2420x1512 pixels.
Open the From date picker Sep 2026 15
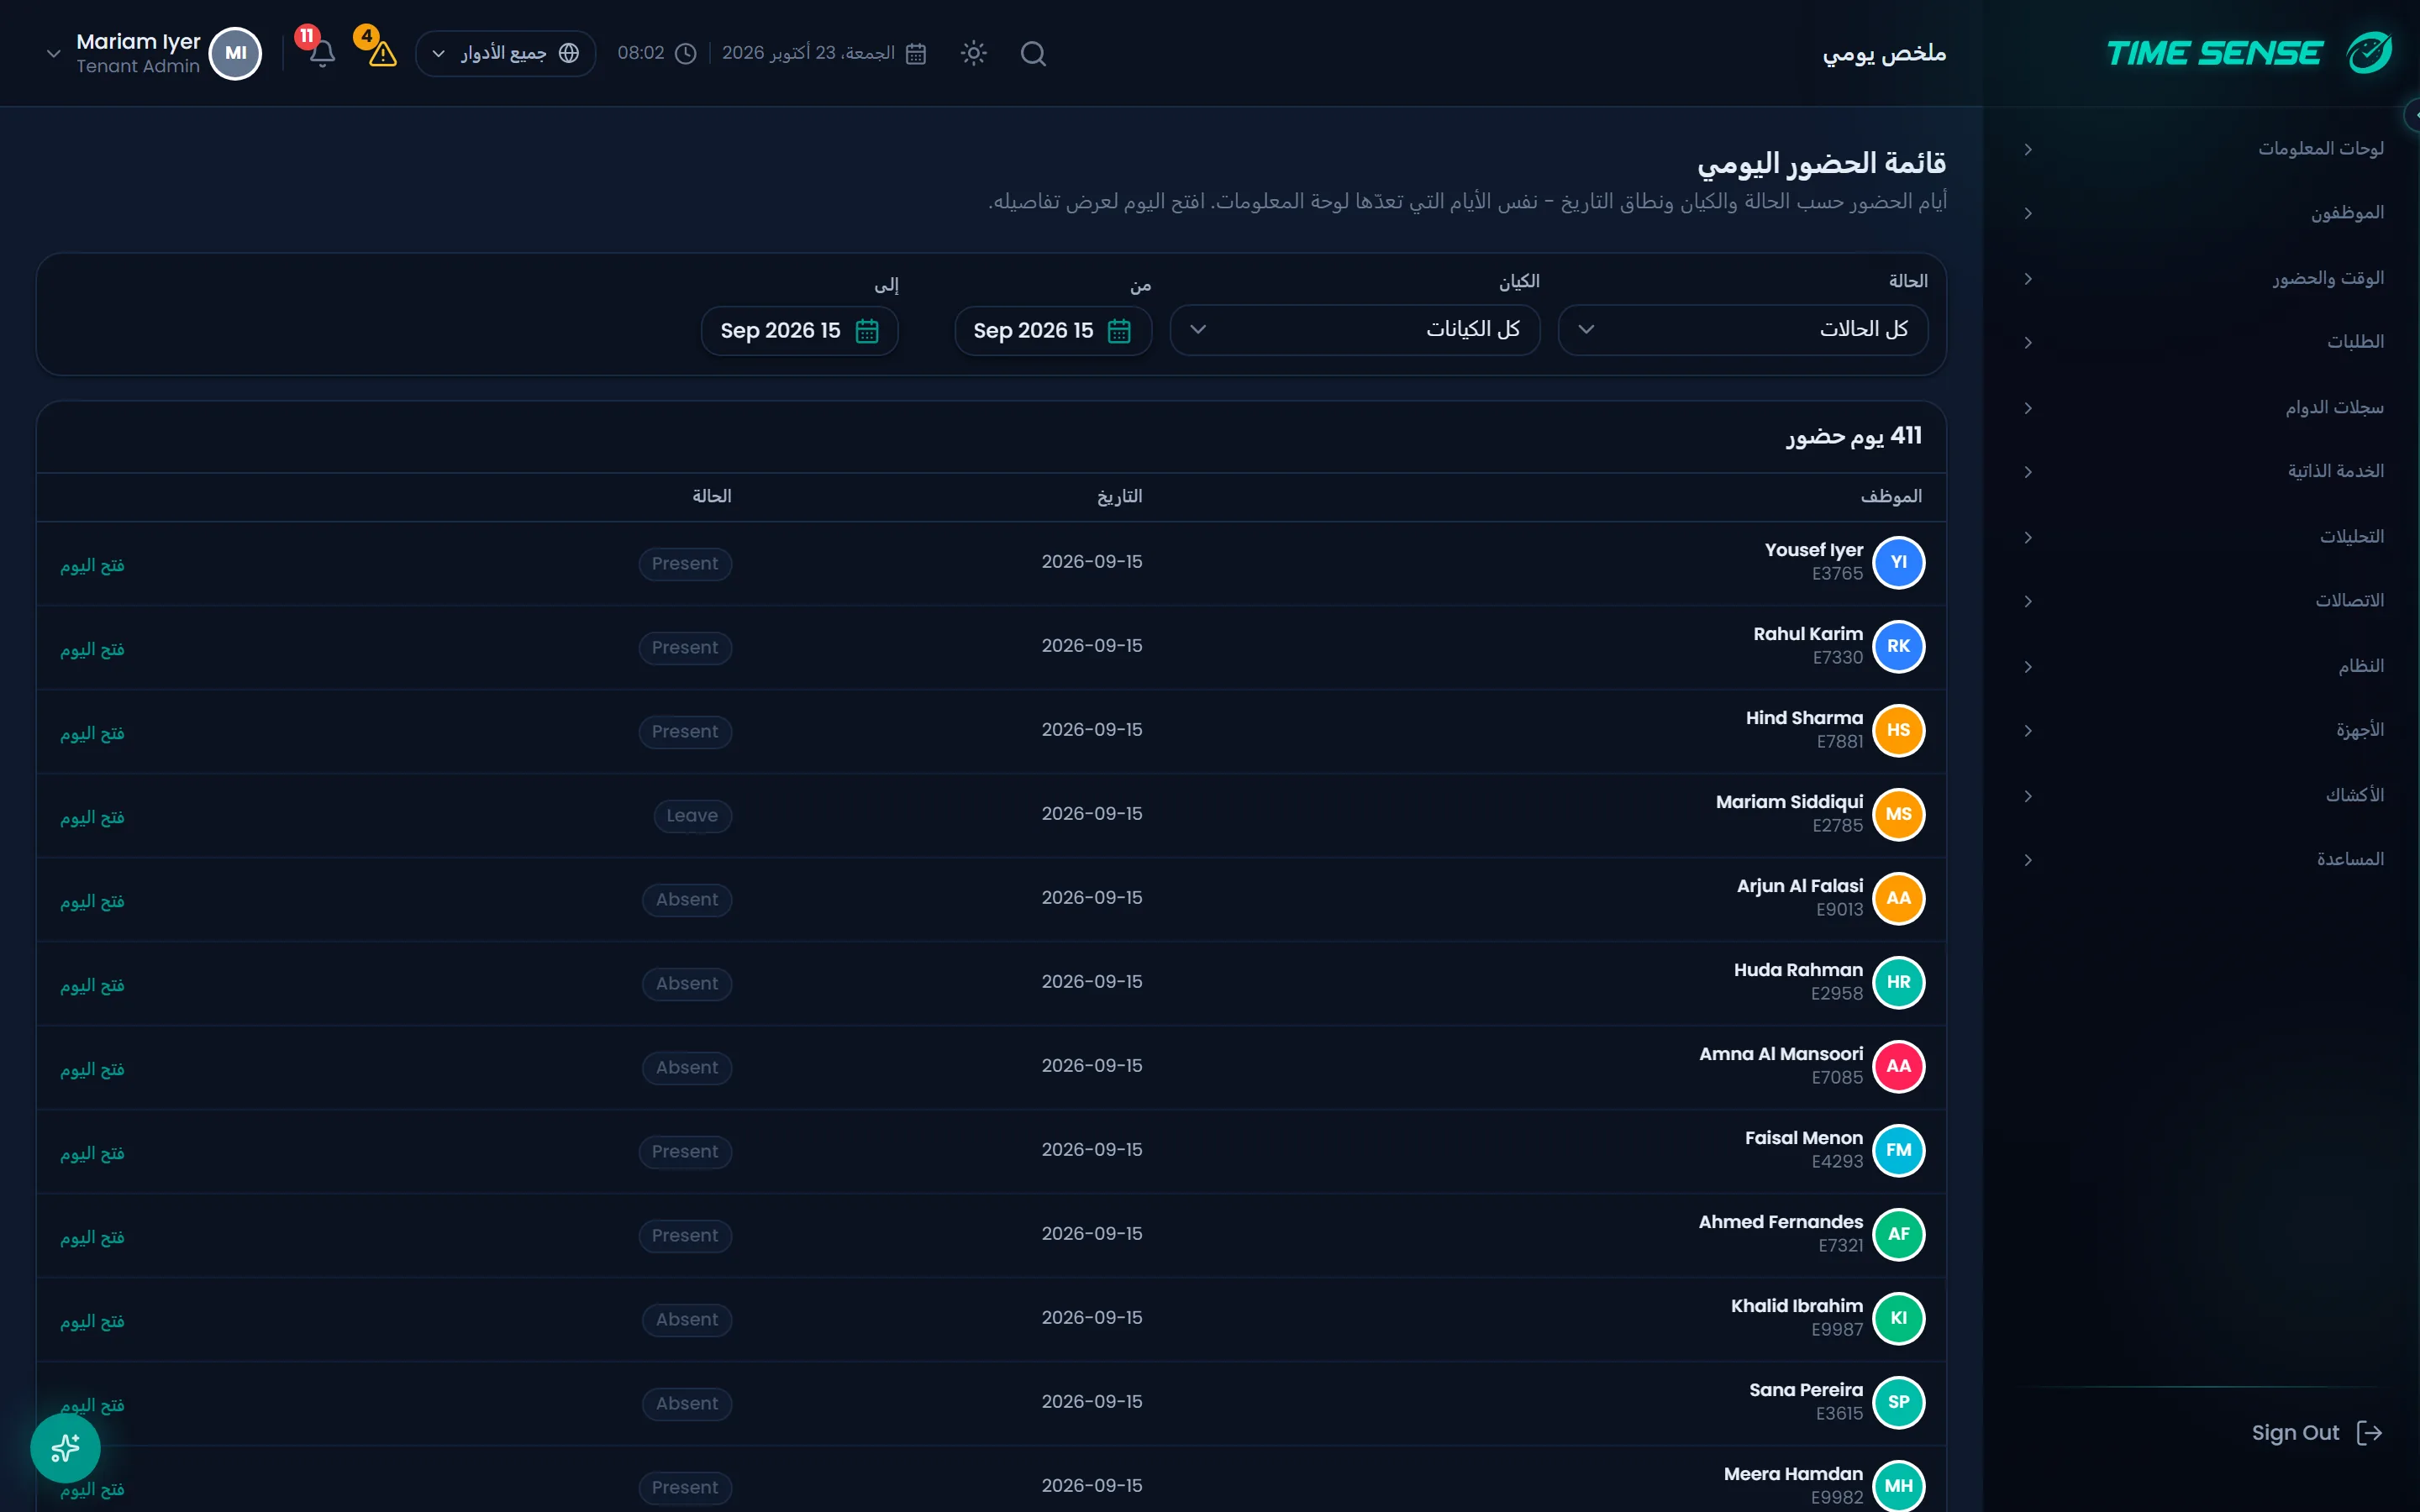(1052, 331)
